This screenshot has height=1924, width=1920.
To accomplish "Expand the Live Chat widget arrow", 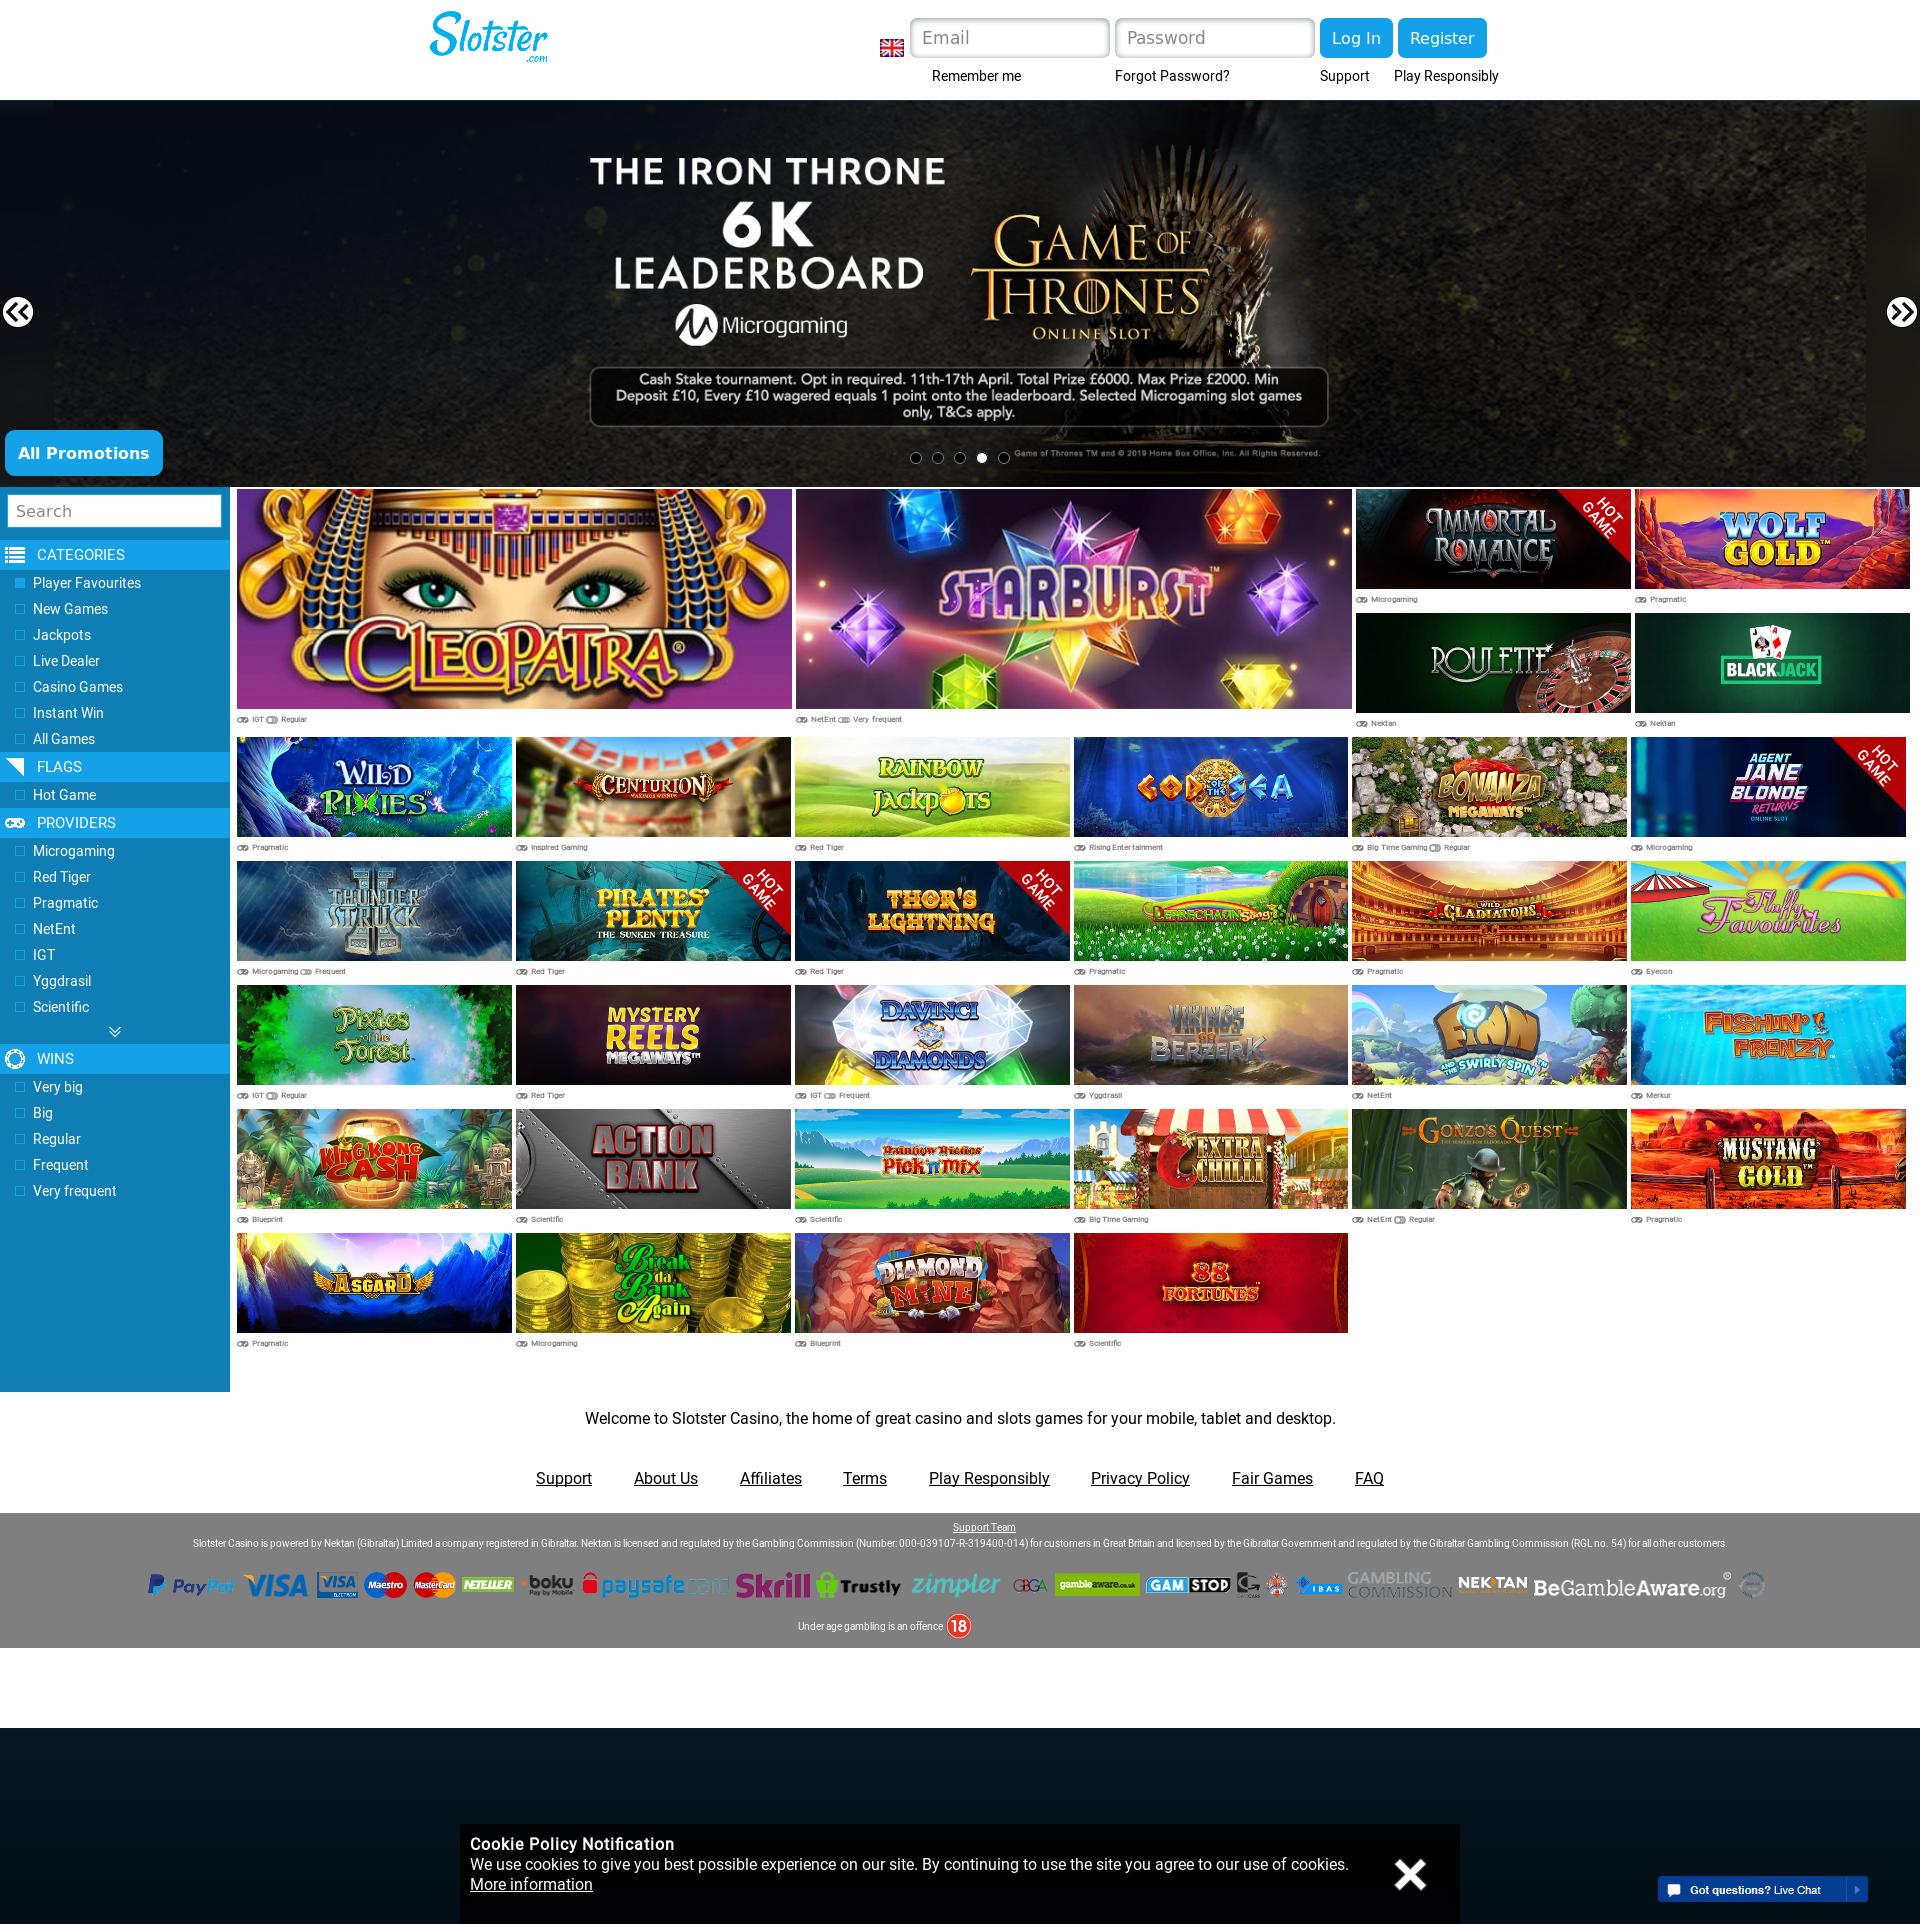I will [x=1857, y=1890].
